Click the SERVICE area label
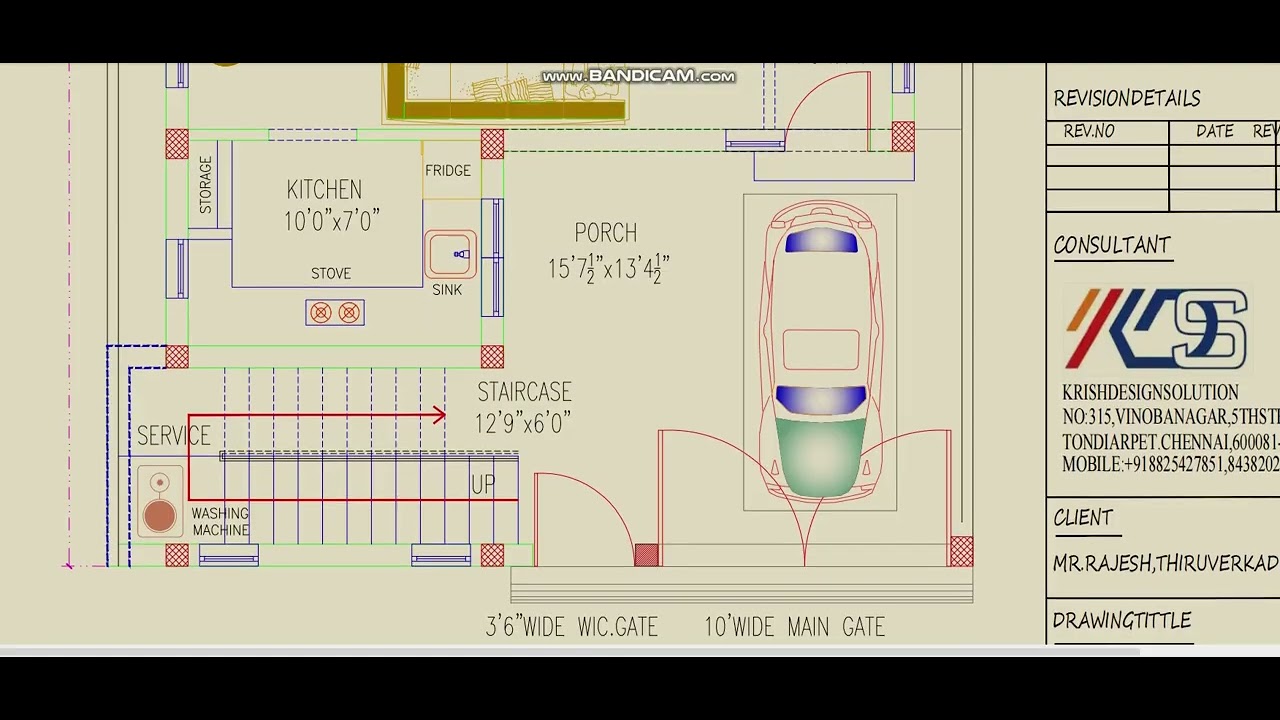 (174, 436)
